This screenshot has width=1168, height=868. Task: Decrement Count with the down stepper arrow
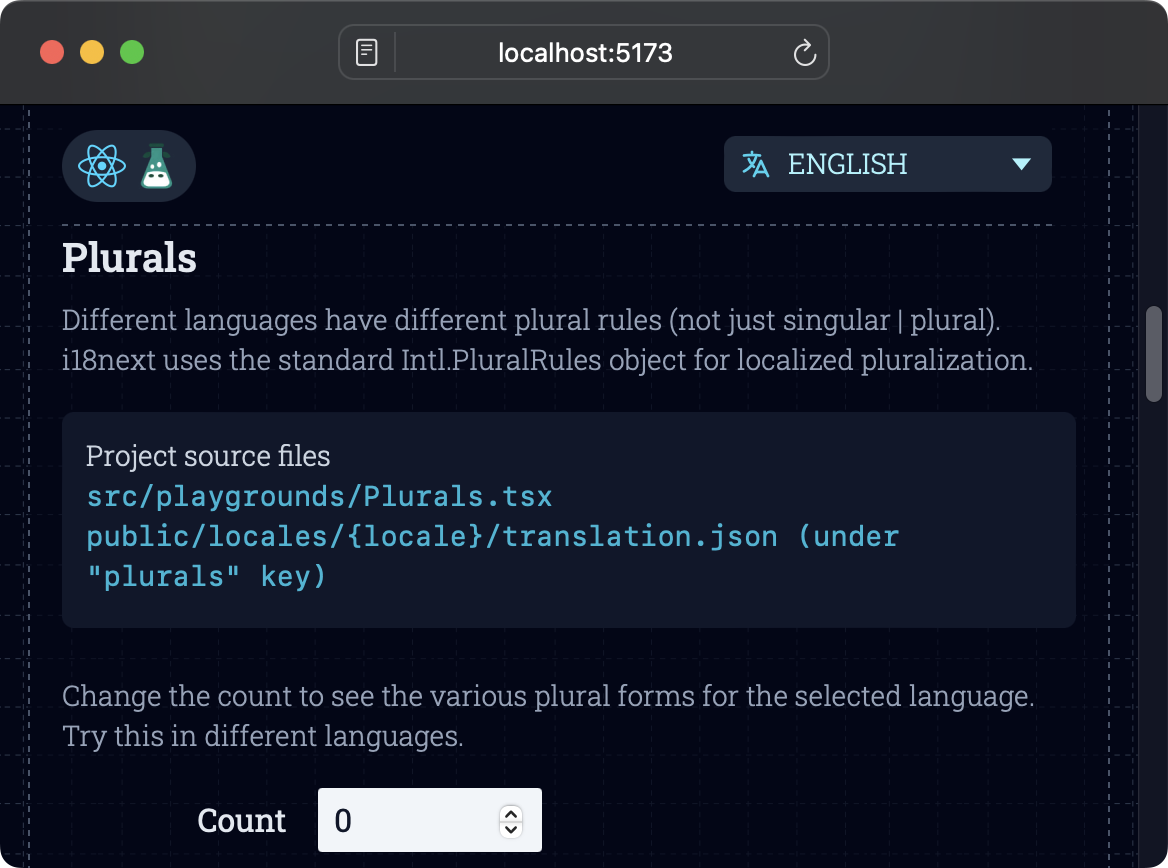pyautogui.click(x=510, y=827)
